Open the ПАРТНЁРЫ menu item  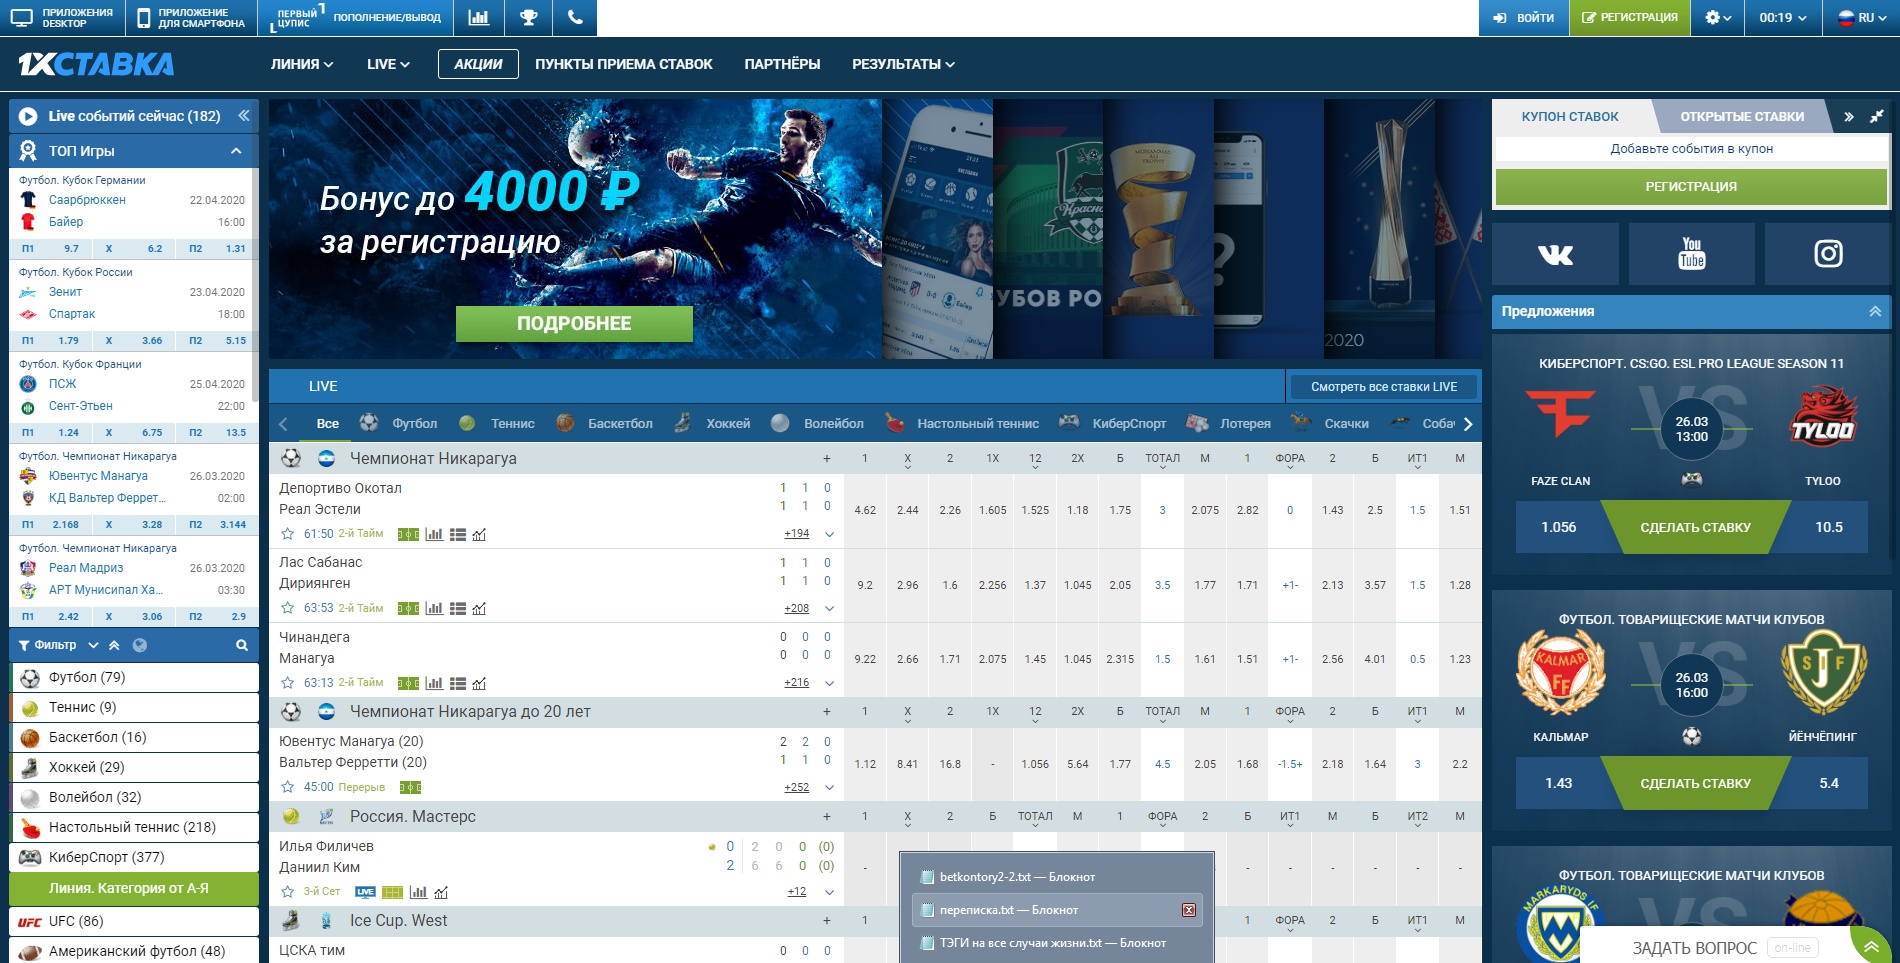pos(782,64)
